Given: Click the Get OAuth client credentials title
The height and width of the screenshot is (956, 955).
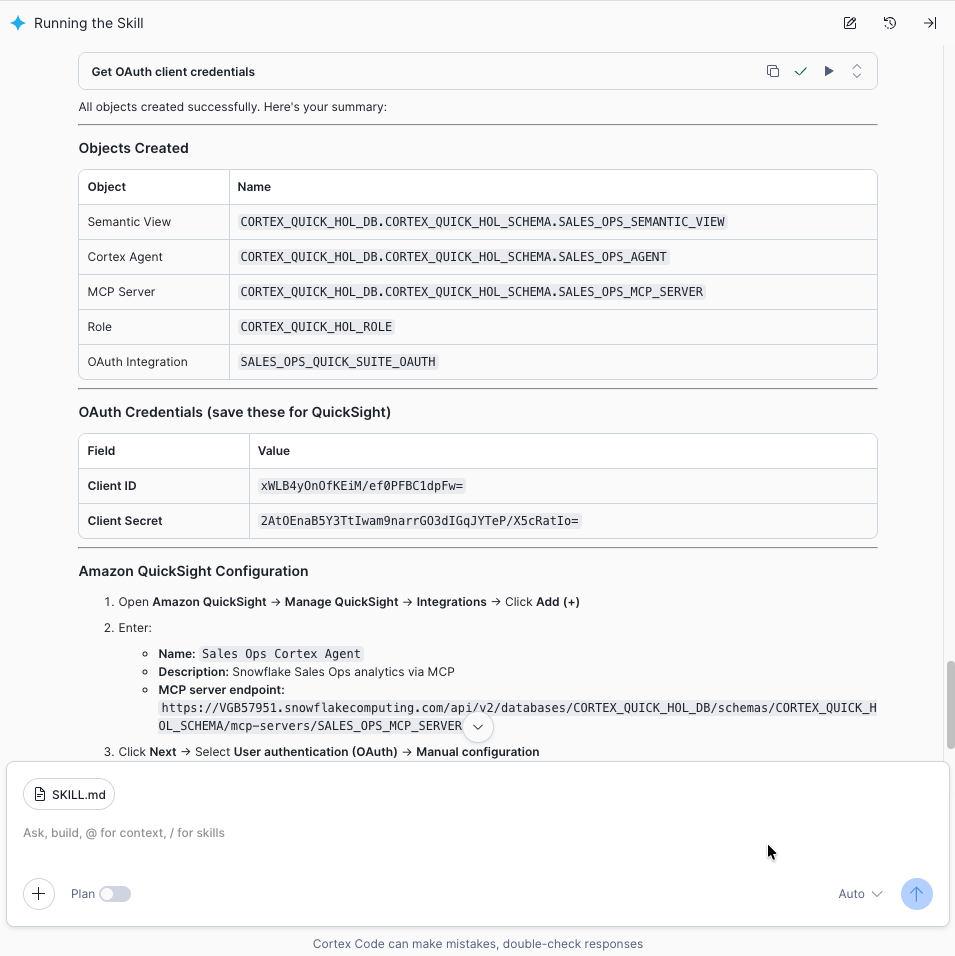Looking at the screenshot, I should 173,72.
